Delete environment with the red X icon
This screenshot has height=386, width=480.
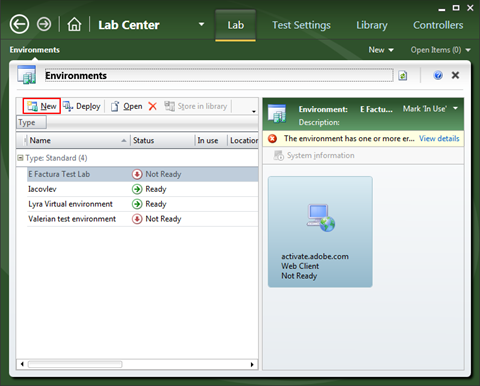click(x=153, y=106)
